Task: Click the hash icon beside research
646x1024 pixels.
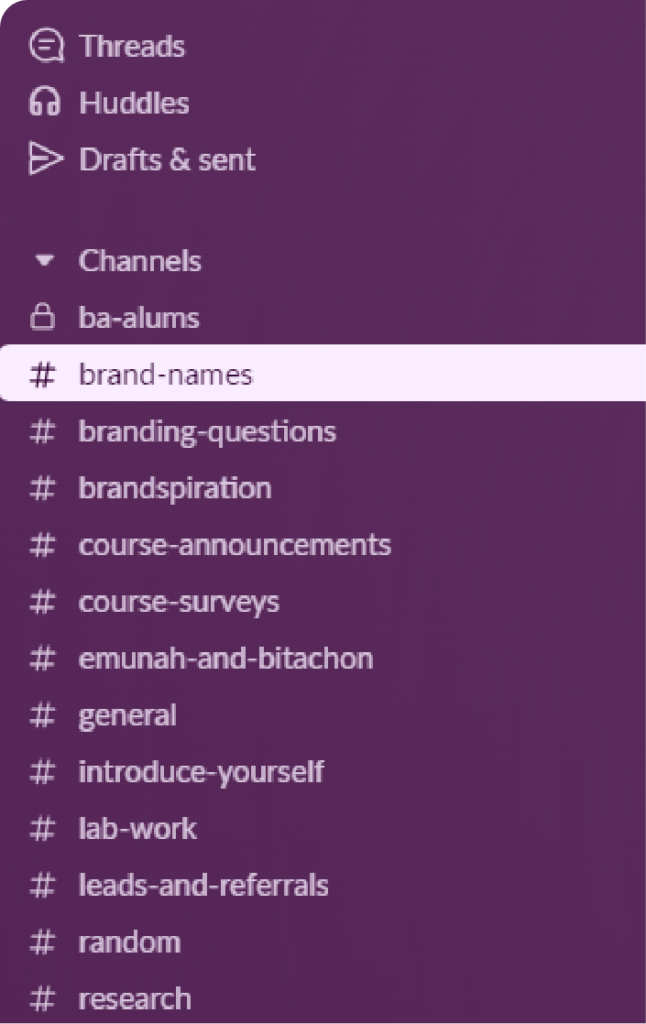Action: pos(42,998)
